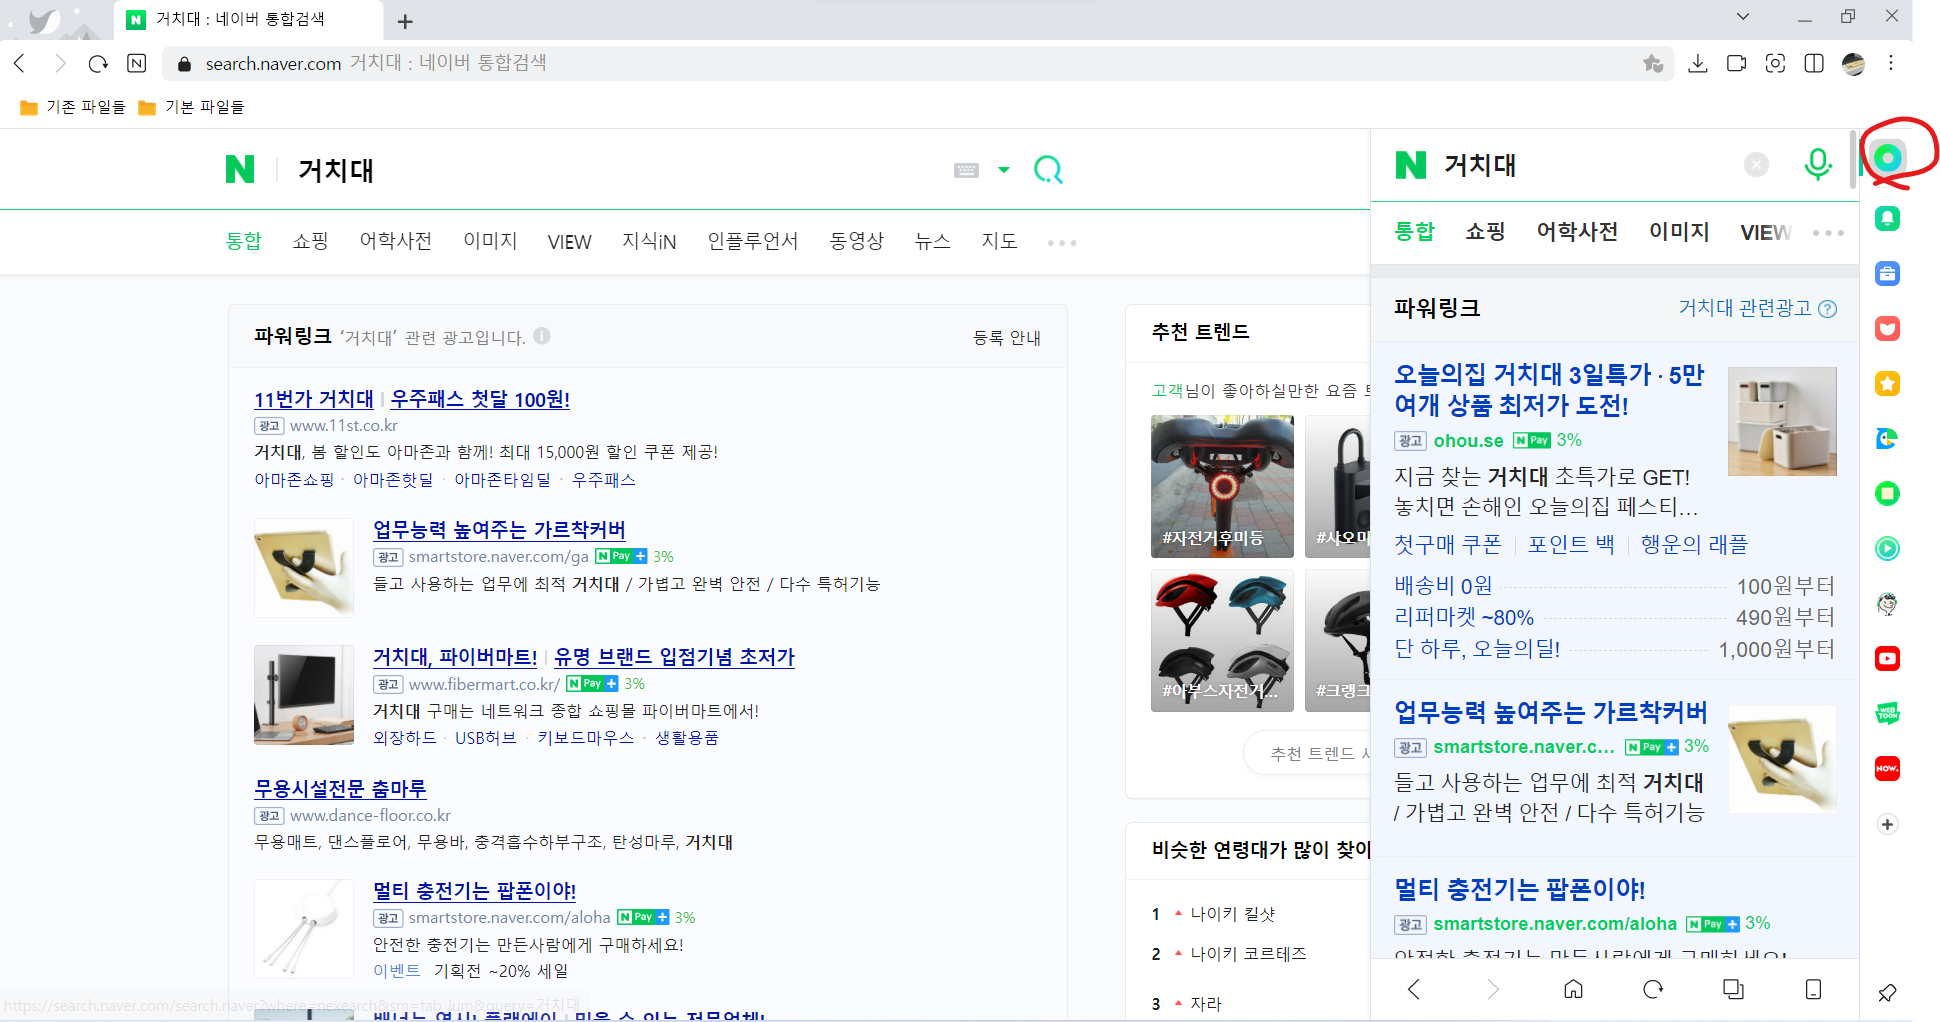Open YouTube from the sidebar

click(1887, 658)
